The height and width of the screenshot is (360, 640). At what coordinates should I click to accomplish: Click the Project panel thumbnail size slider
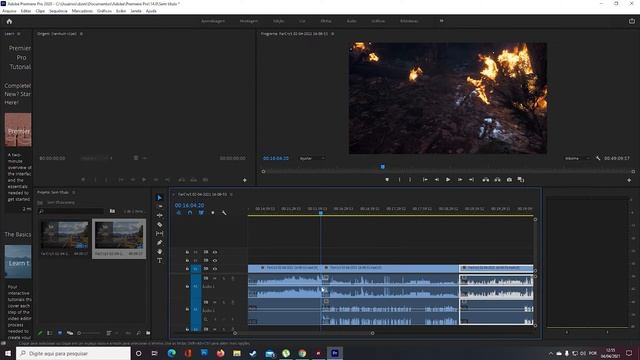tap(89, 333)
